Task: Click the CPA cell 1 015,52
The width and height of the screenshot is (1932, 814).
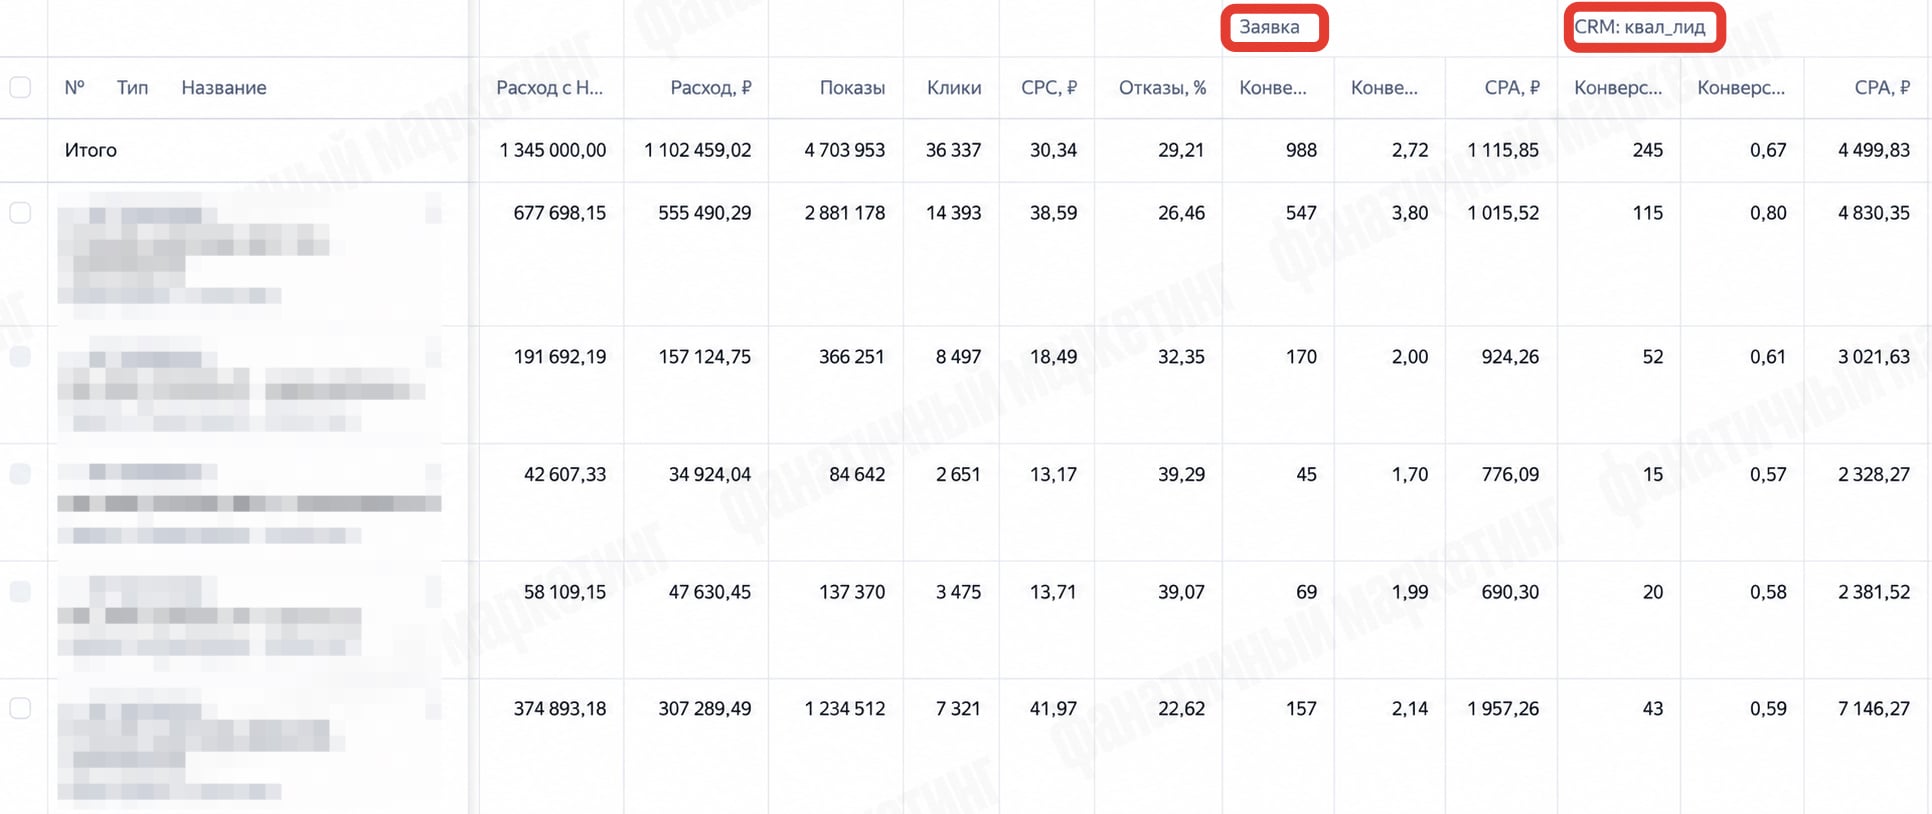Action: click(1504, 213)
